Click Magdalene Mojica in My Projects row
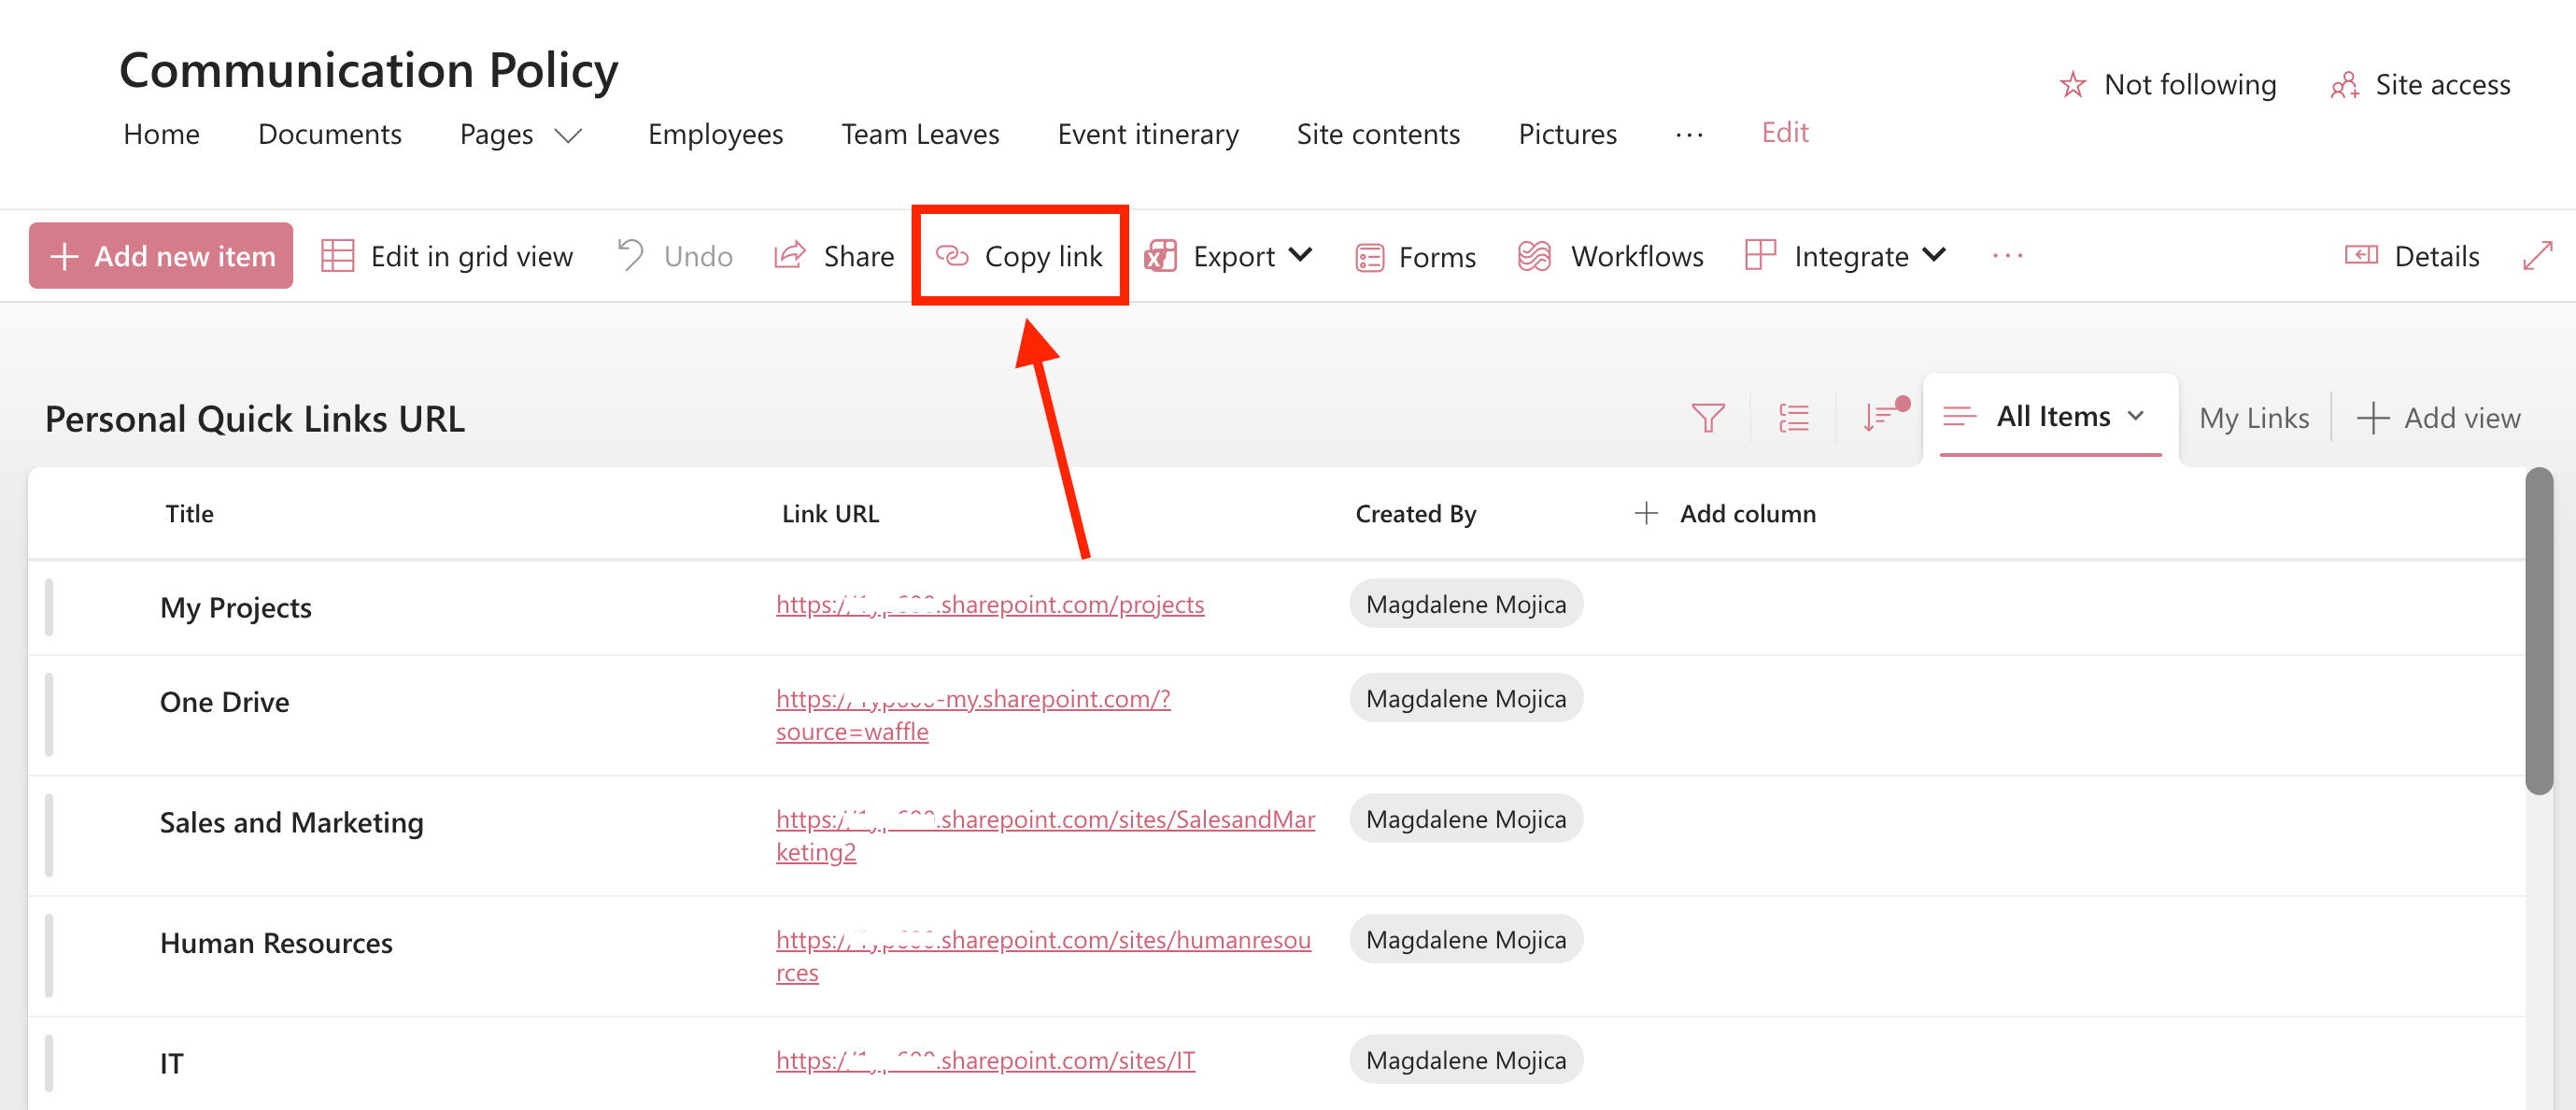Viewport: 2576px width, 1110px height. click(x=1466, y=604)
